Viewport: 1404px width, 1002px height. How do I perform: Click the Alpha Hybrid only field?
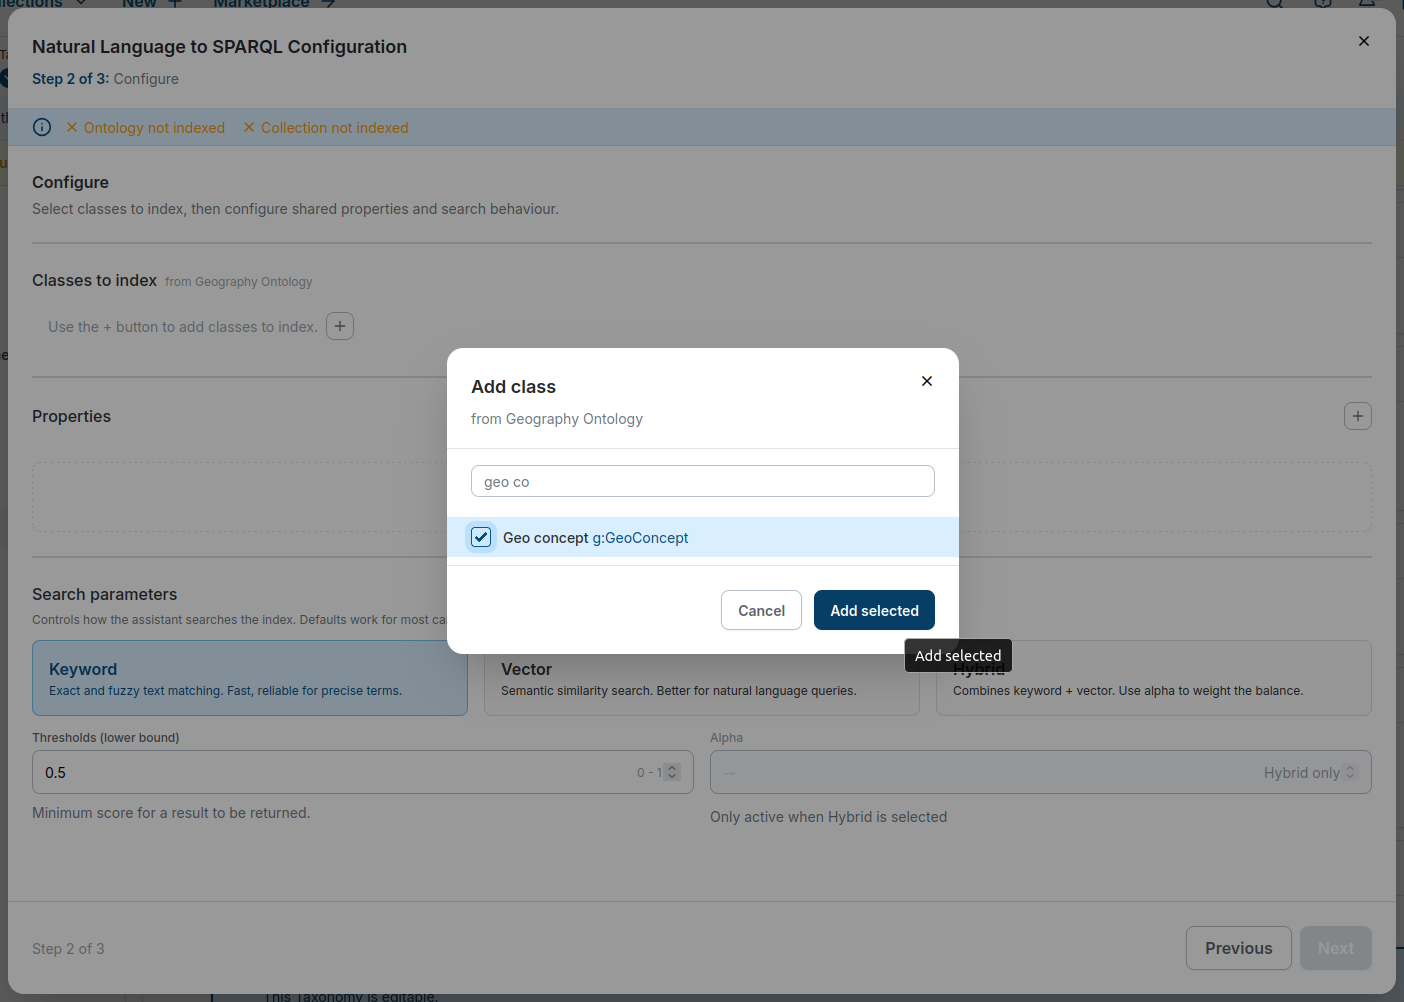coord(1041,772)
